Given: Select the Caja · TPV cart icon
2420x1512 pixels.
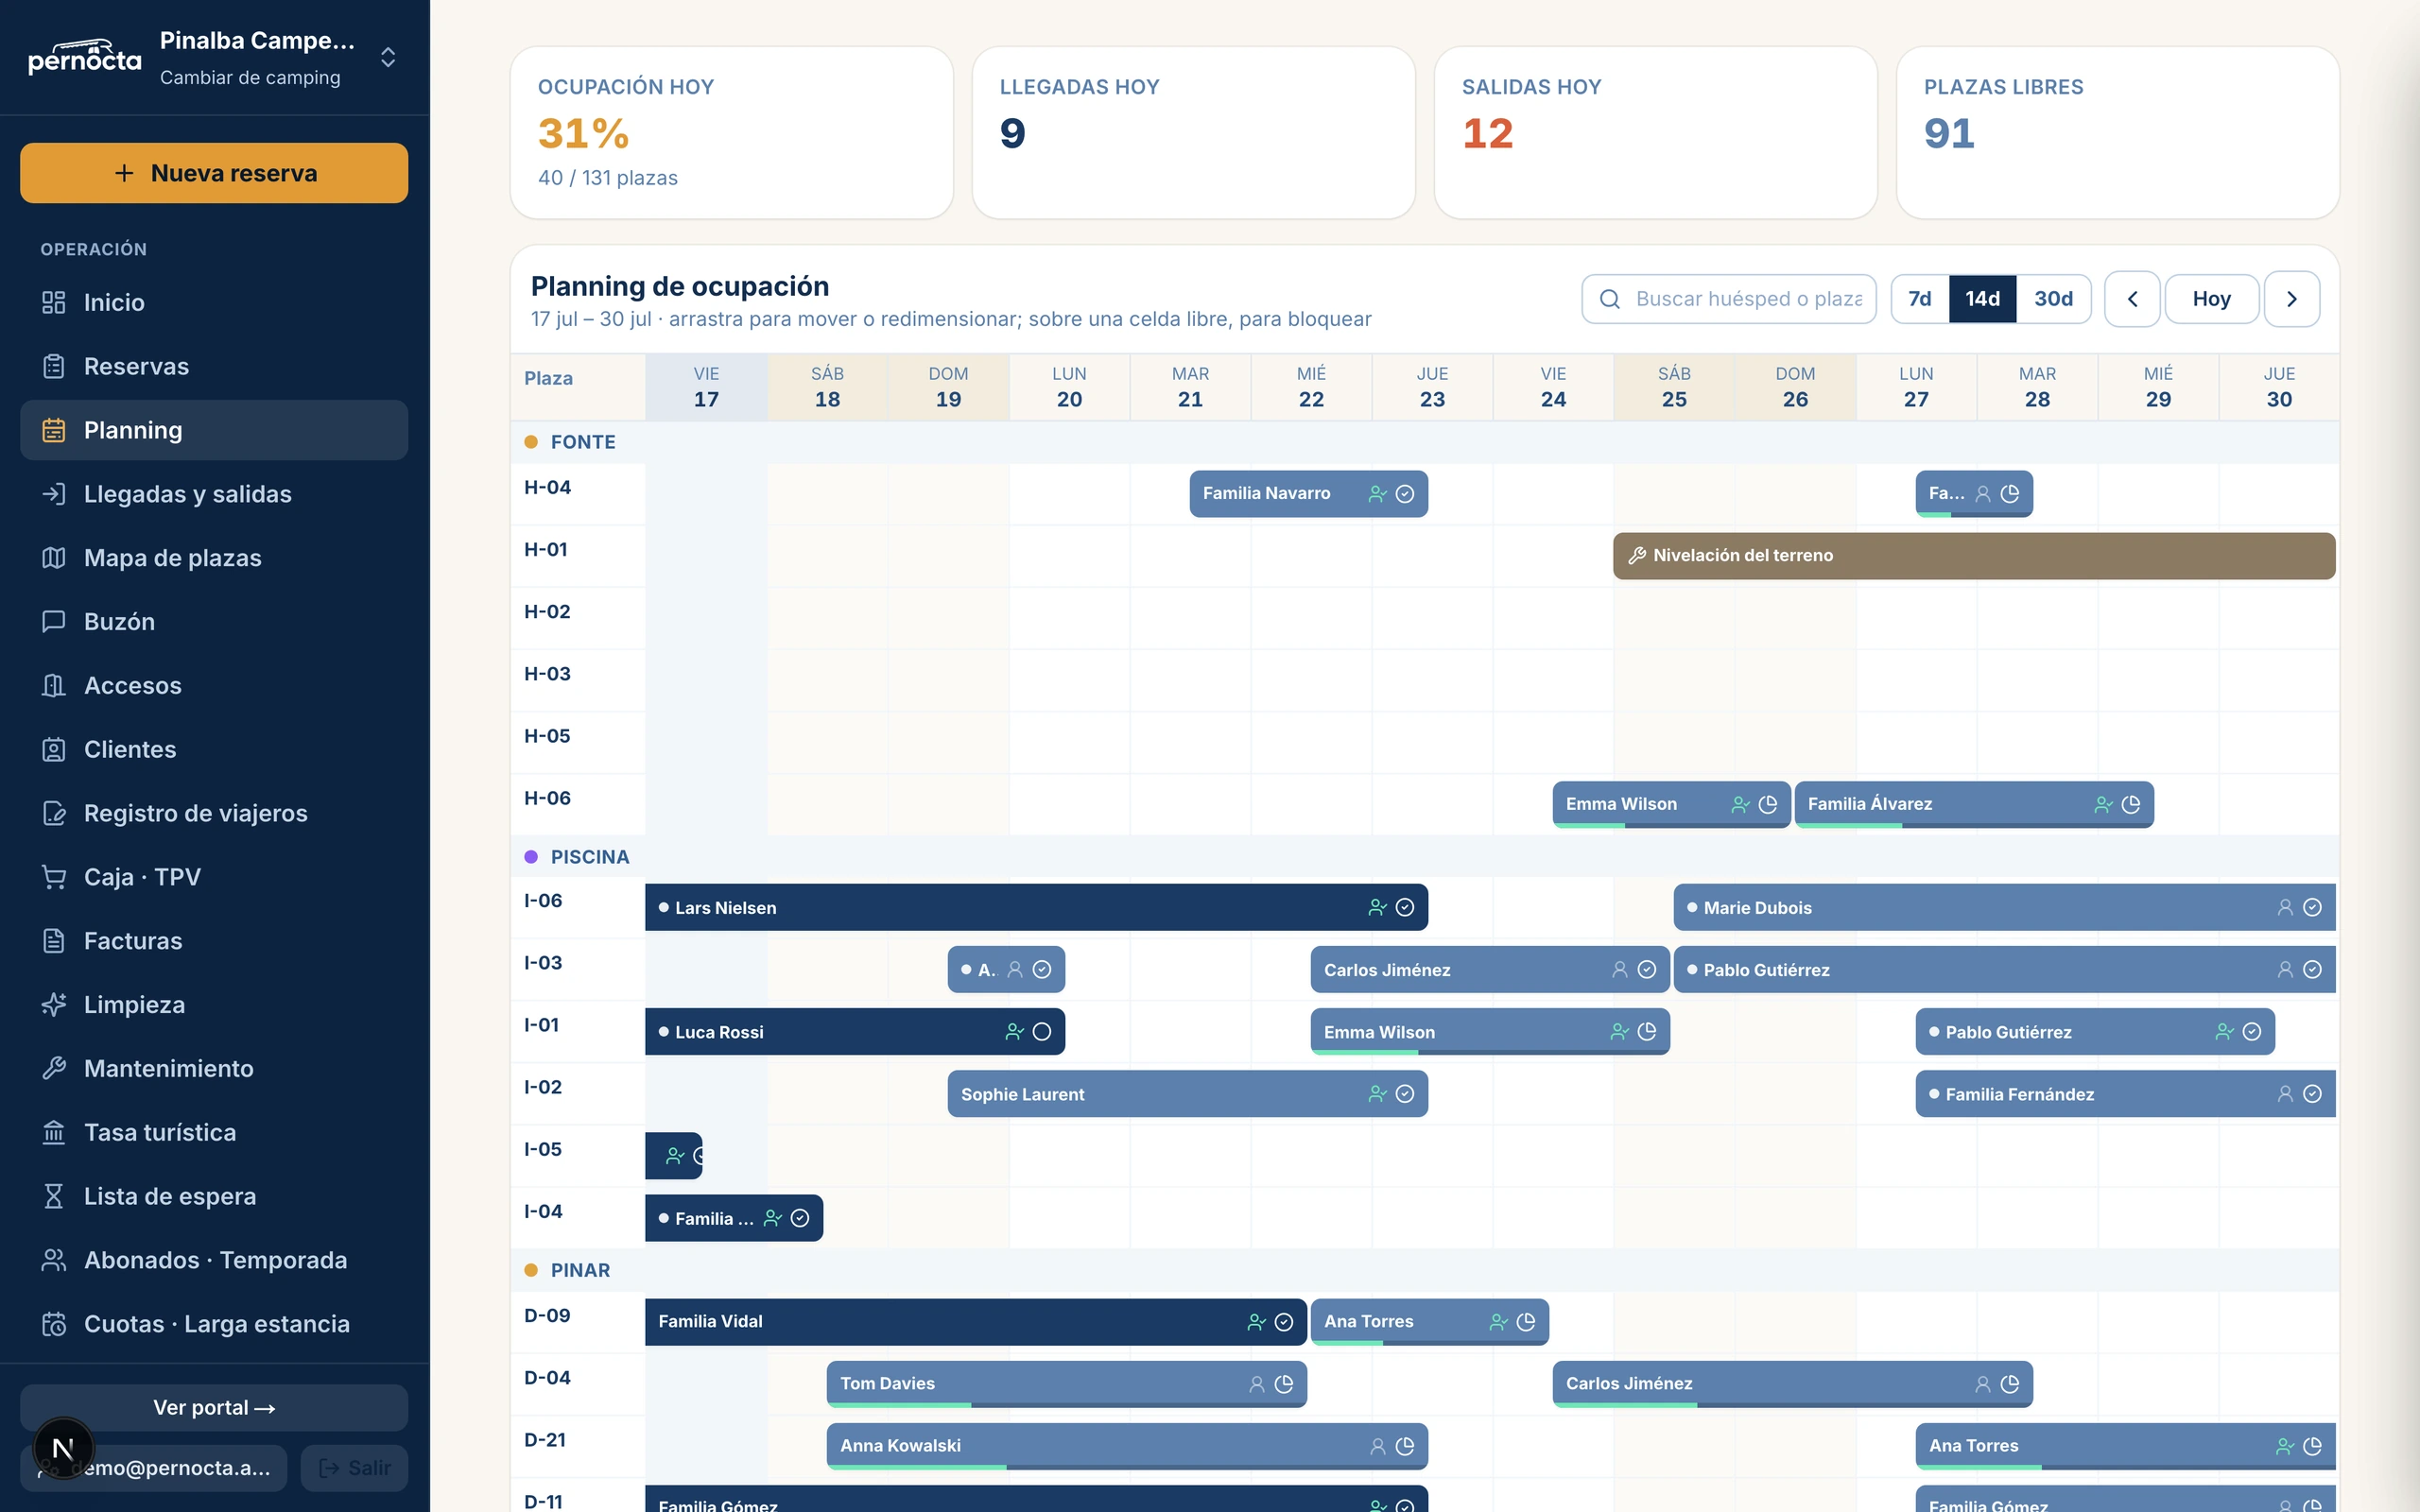Looking at the screenshot, I should click(54, 877).
